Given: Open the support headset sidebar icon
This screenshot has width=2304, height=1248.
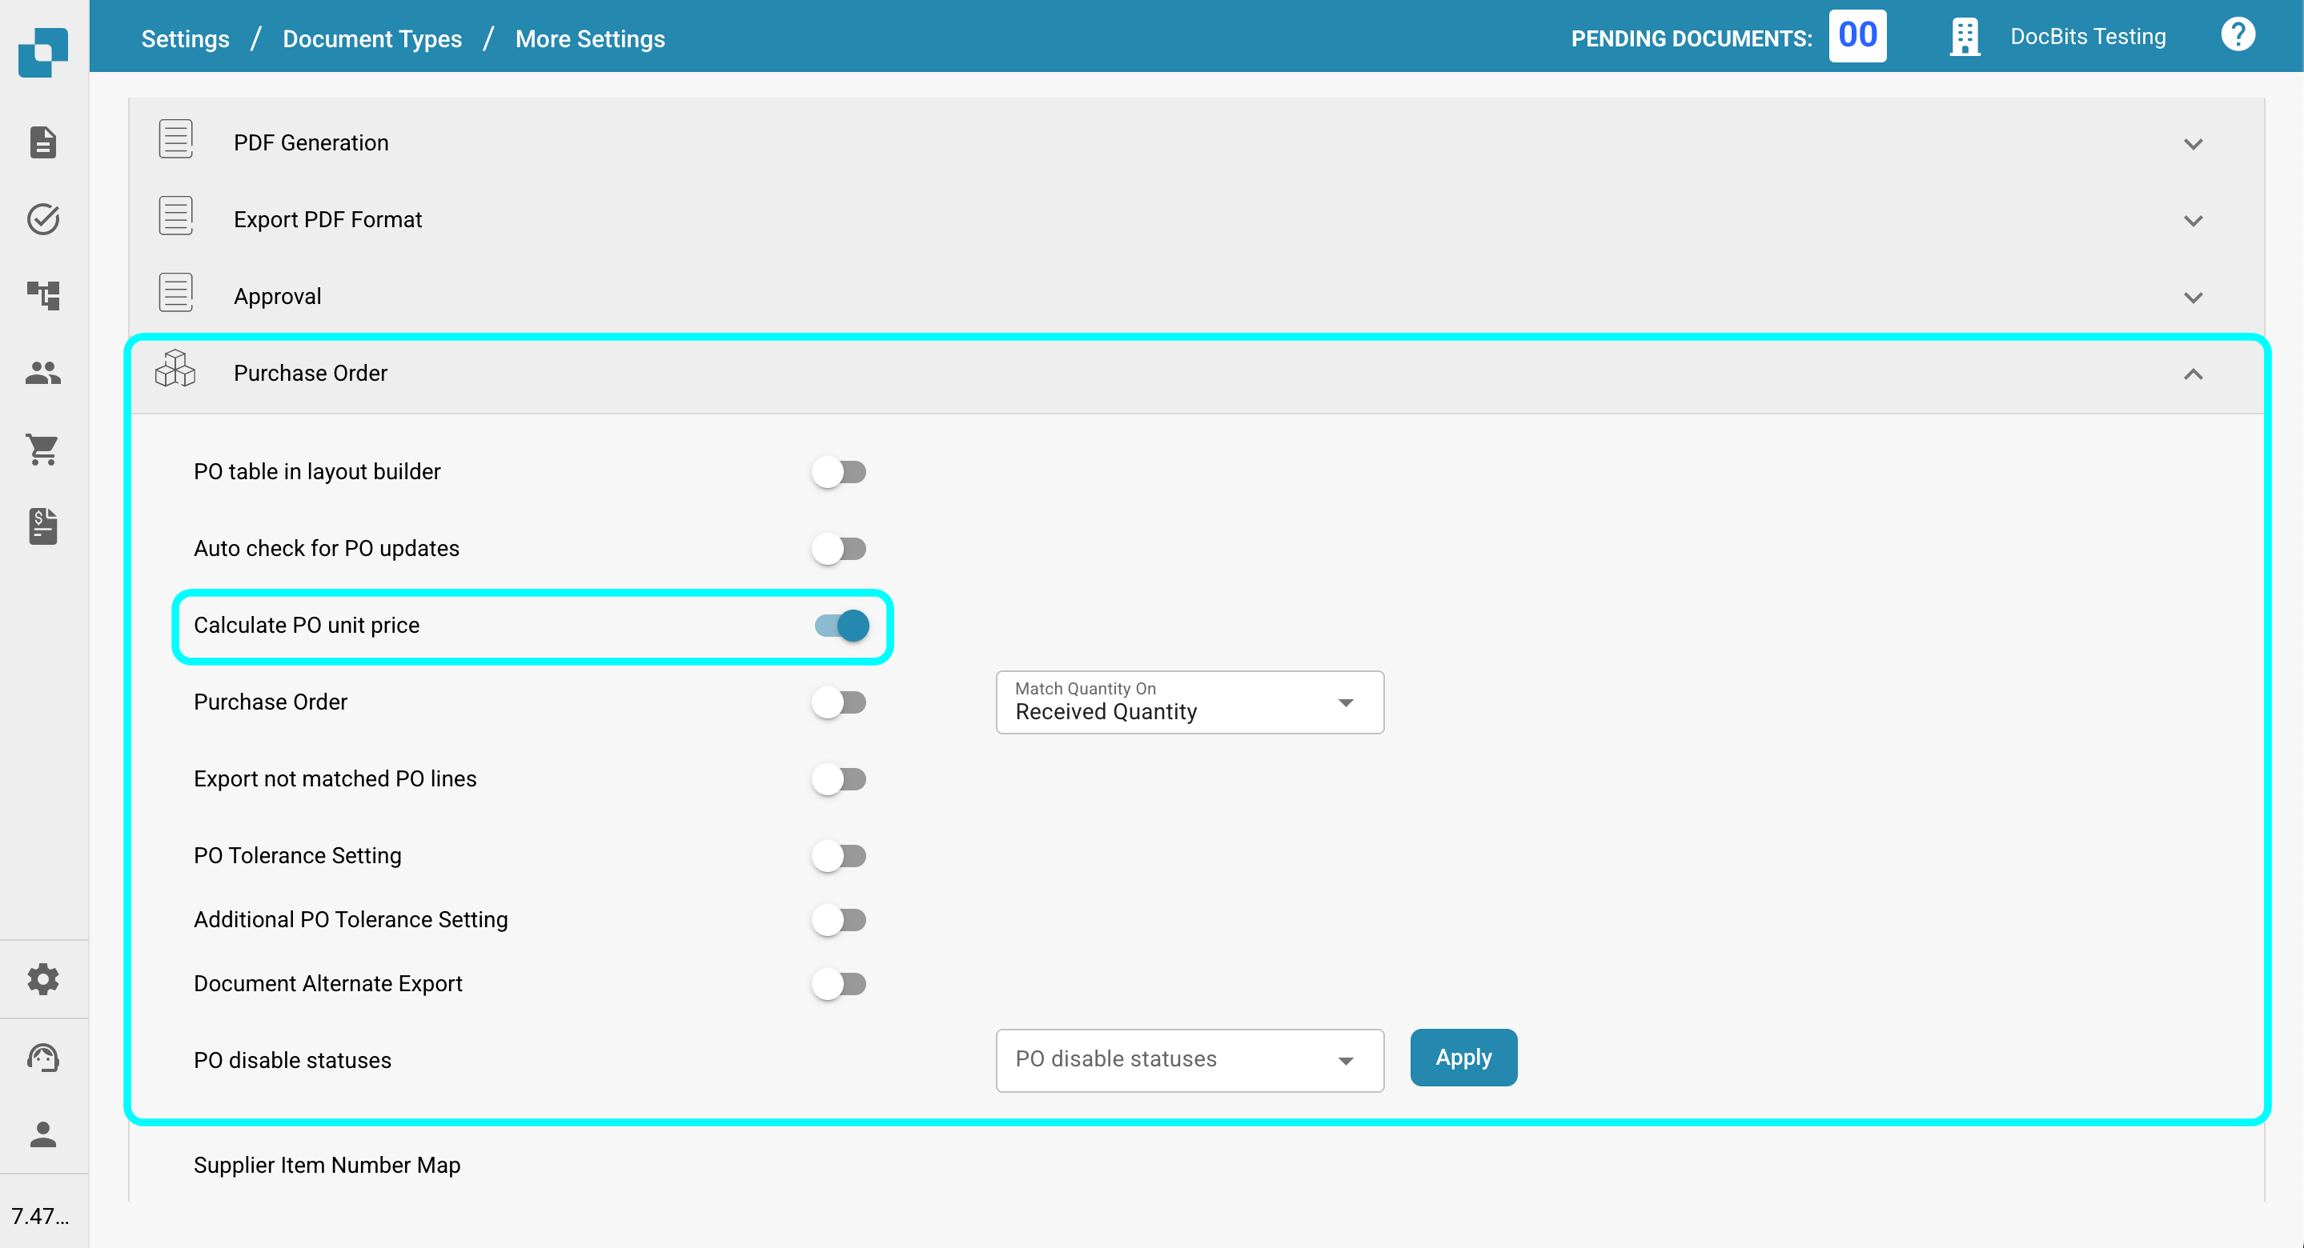Looking at the screenshot, I should (43, 1057).
